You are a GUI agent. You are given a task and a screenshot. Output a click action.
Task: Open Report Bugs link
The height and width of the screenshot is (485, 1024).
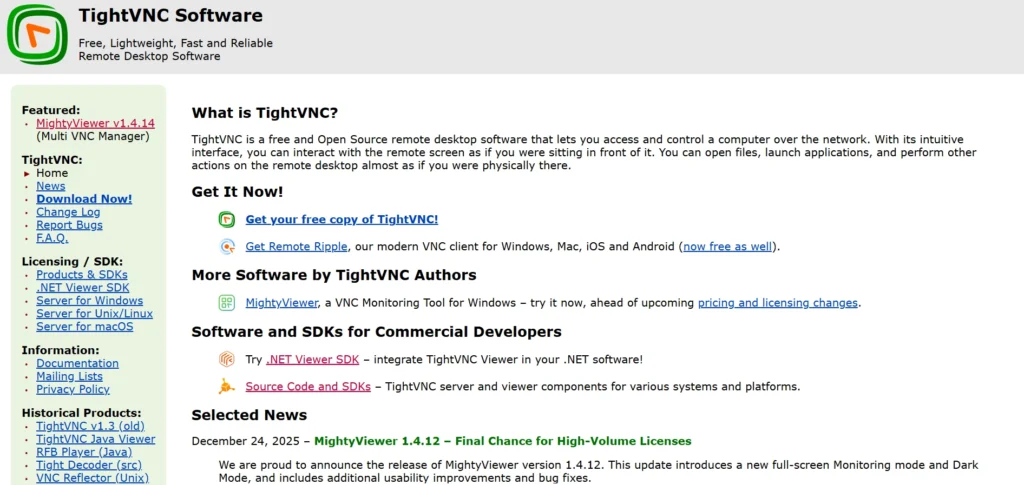pos(69,225)
